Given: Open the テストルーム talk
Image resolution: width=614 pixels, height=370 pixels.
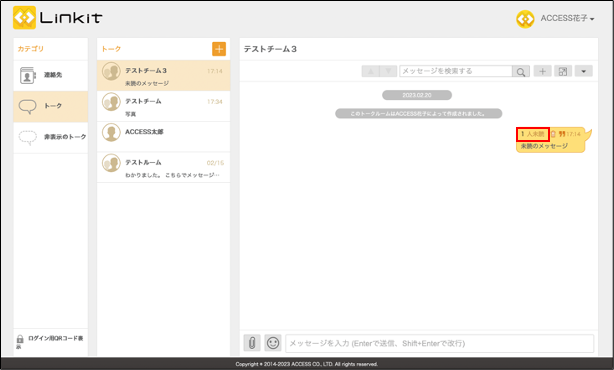Looking at the screenshot, I should 163,167.
